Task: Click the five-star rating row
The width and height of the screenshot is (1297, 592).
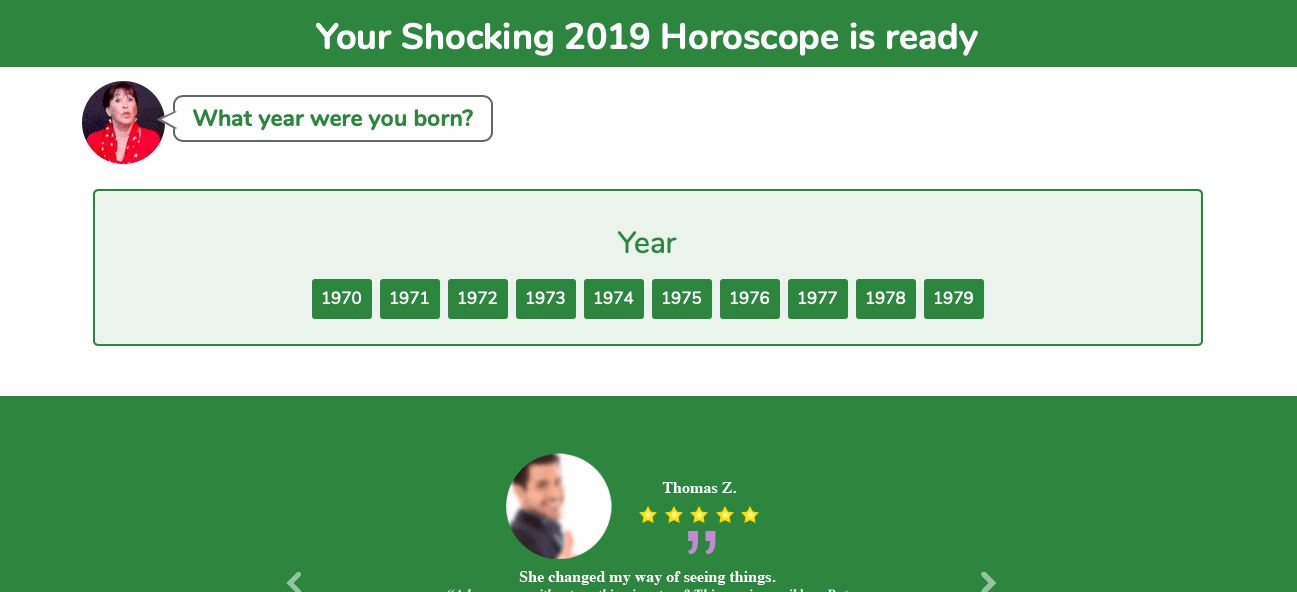Action: 699,515
